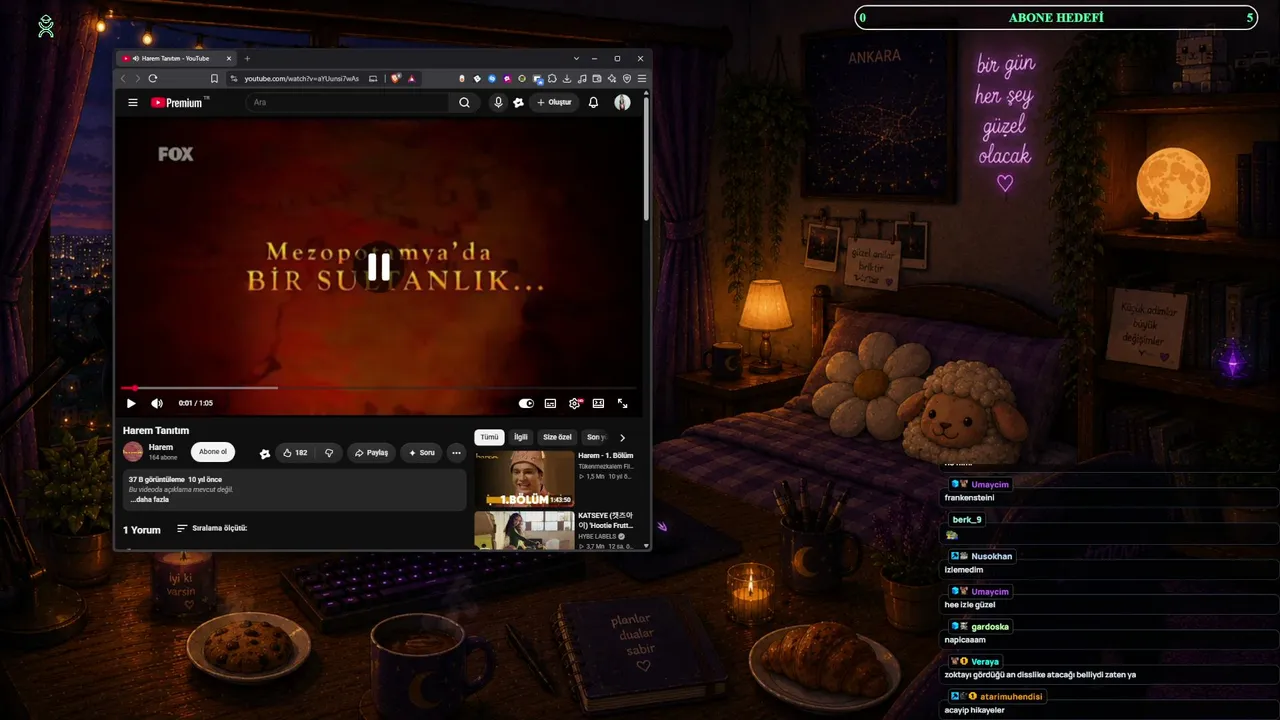Image resolution: width=1280 pixels, height=720 pixels.
Task: Subscribe with the Abone ol button
Action: click(x=213, y=452)
